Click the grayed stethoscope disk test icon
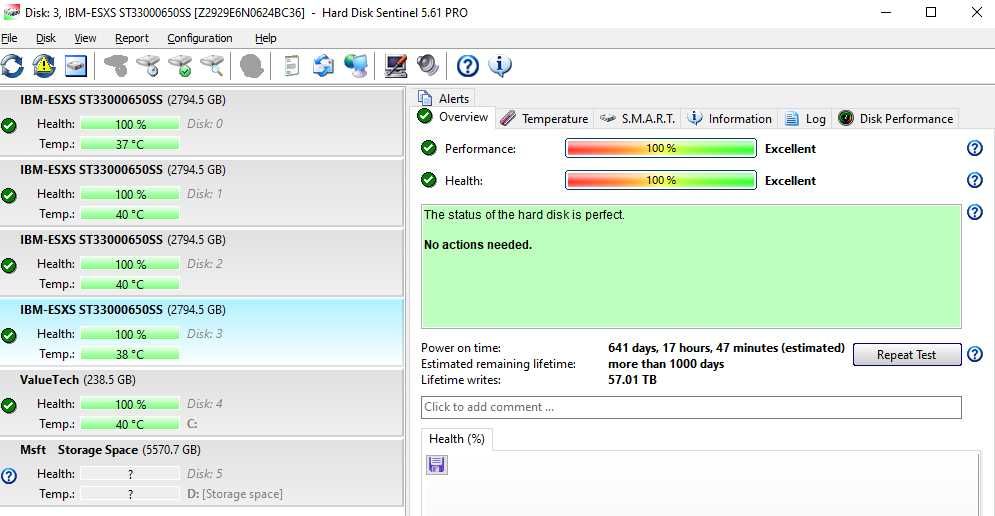This screenshot has height=516, width=995. pos(116,65)
